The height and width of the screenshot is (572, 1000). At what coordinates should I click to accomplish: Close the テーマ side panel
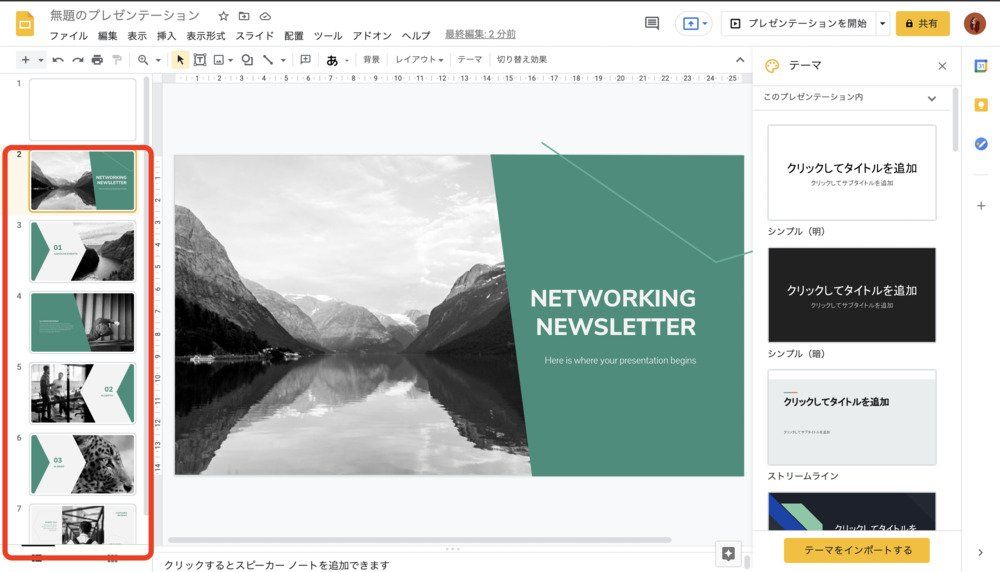tap(942, 66)
